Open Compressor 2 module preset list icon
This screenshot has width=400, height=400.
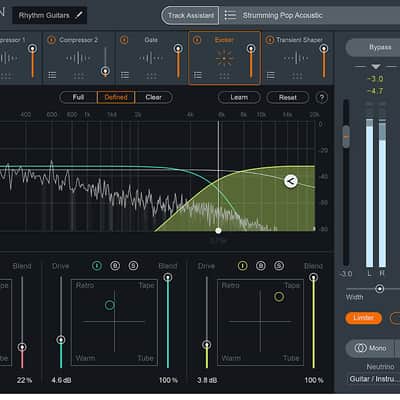click(52, 75)
